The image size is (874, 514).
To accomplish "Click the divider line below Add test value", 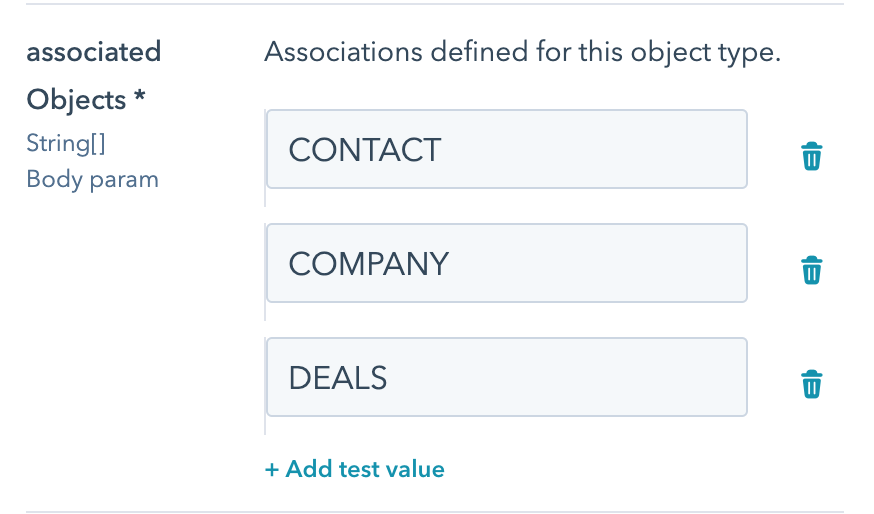I will [436, 511].
